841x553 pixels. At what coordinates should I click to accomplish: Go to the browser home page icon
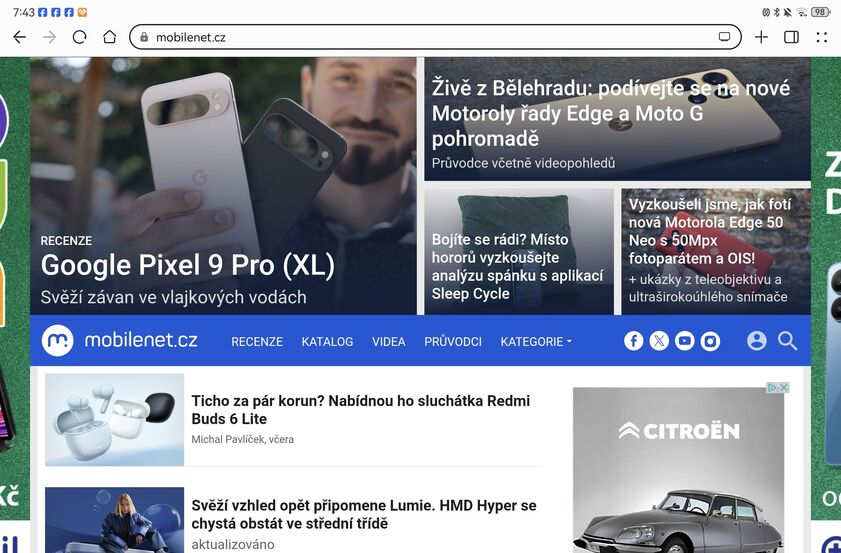click(x=109, y=37)
